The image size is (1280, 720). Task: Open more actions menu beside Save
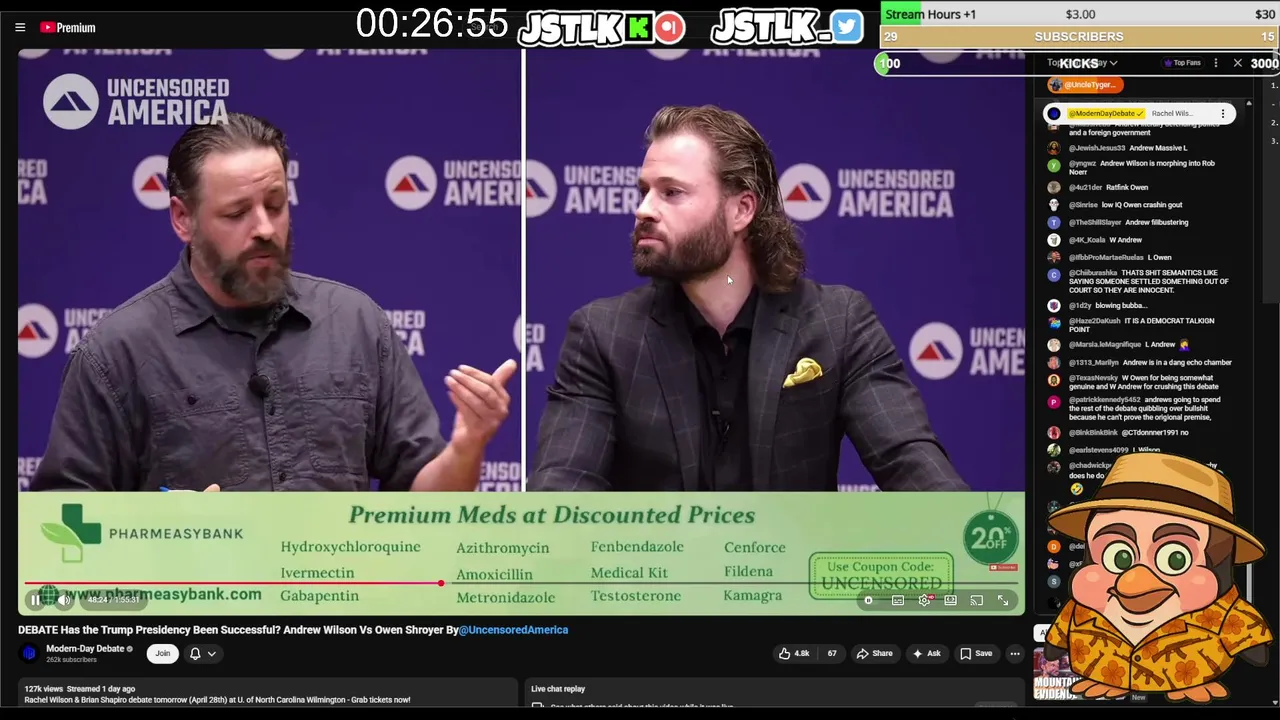1014,653
